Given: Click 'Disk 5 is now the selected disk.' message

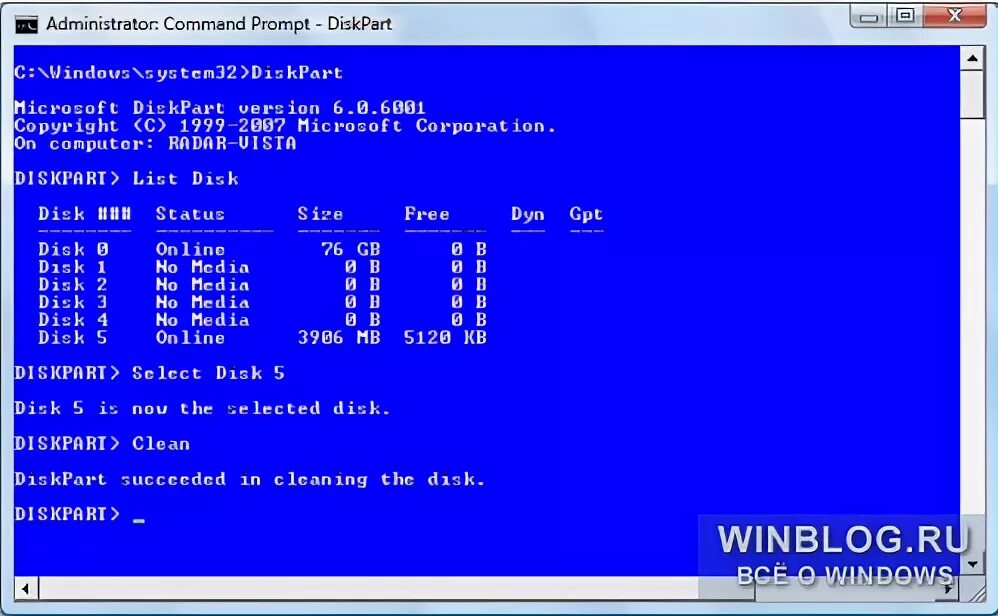Looking at the screenshot, I should [202, 408].
